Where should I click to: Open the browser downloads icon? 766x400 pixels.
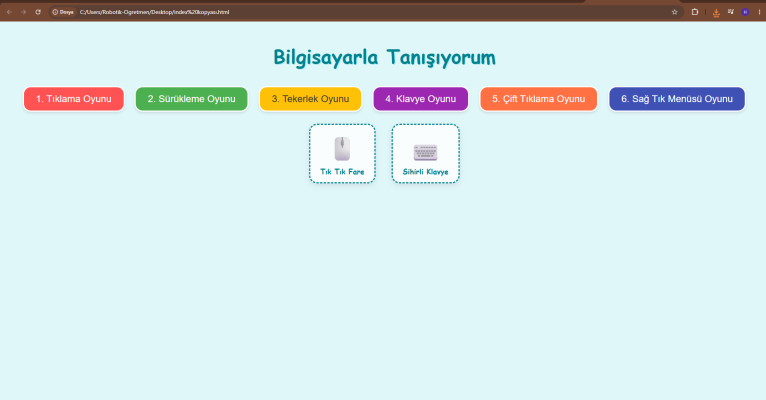[x=716, y=12]
